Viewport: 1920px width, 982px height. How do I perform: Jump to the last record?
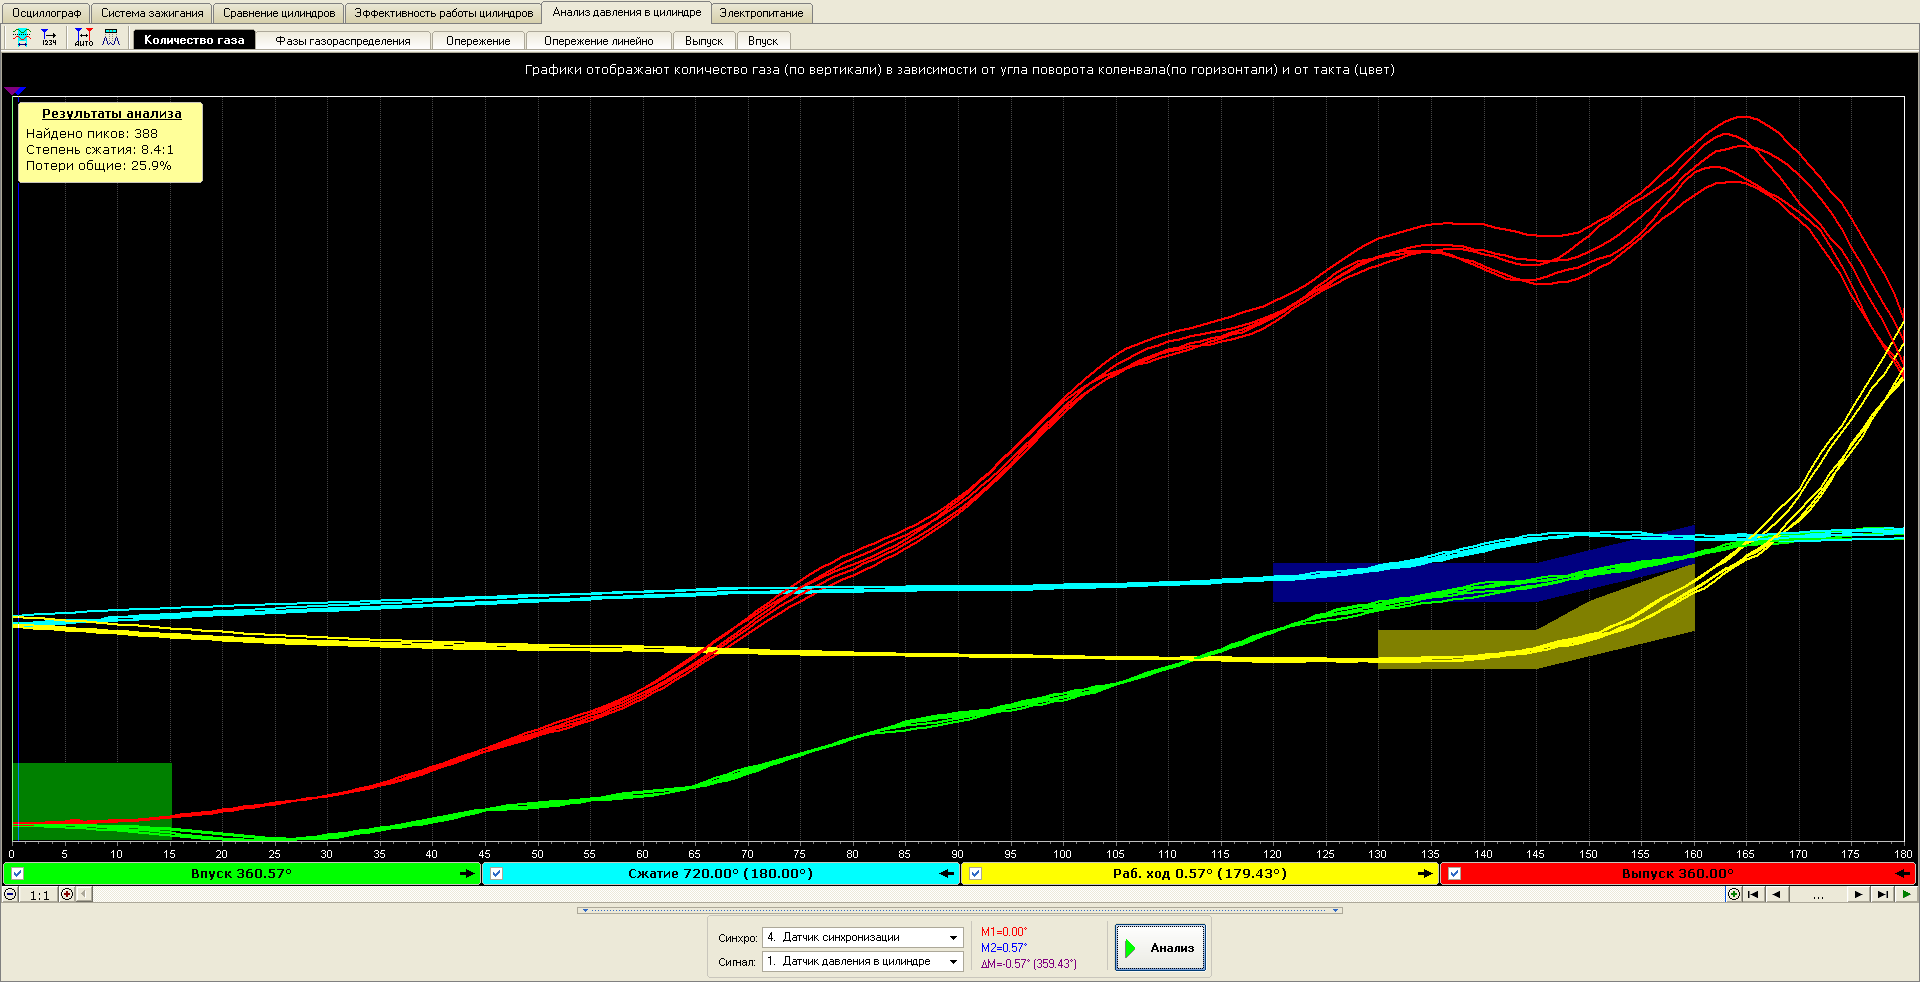[1882, 894]
